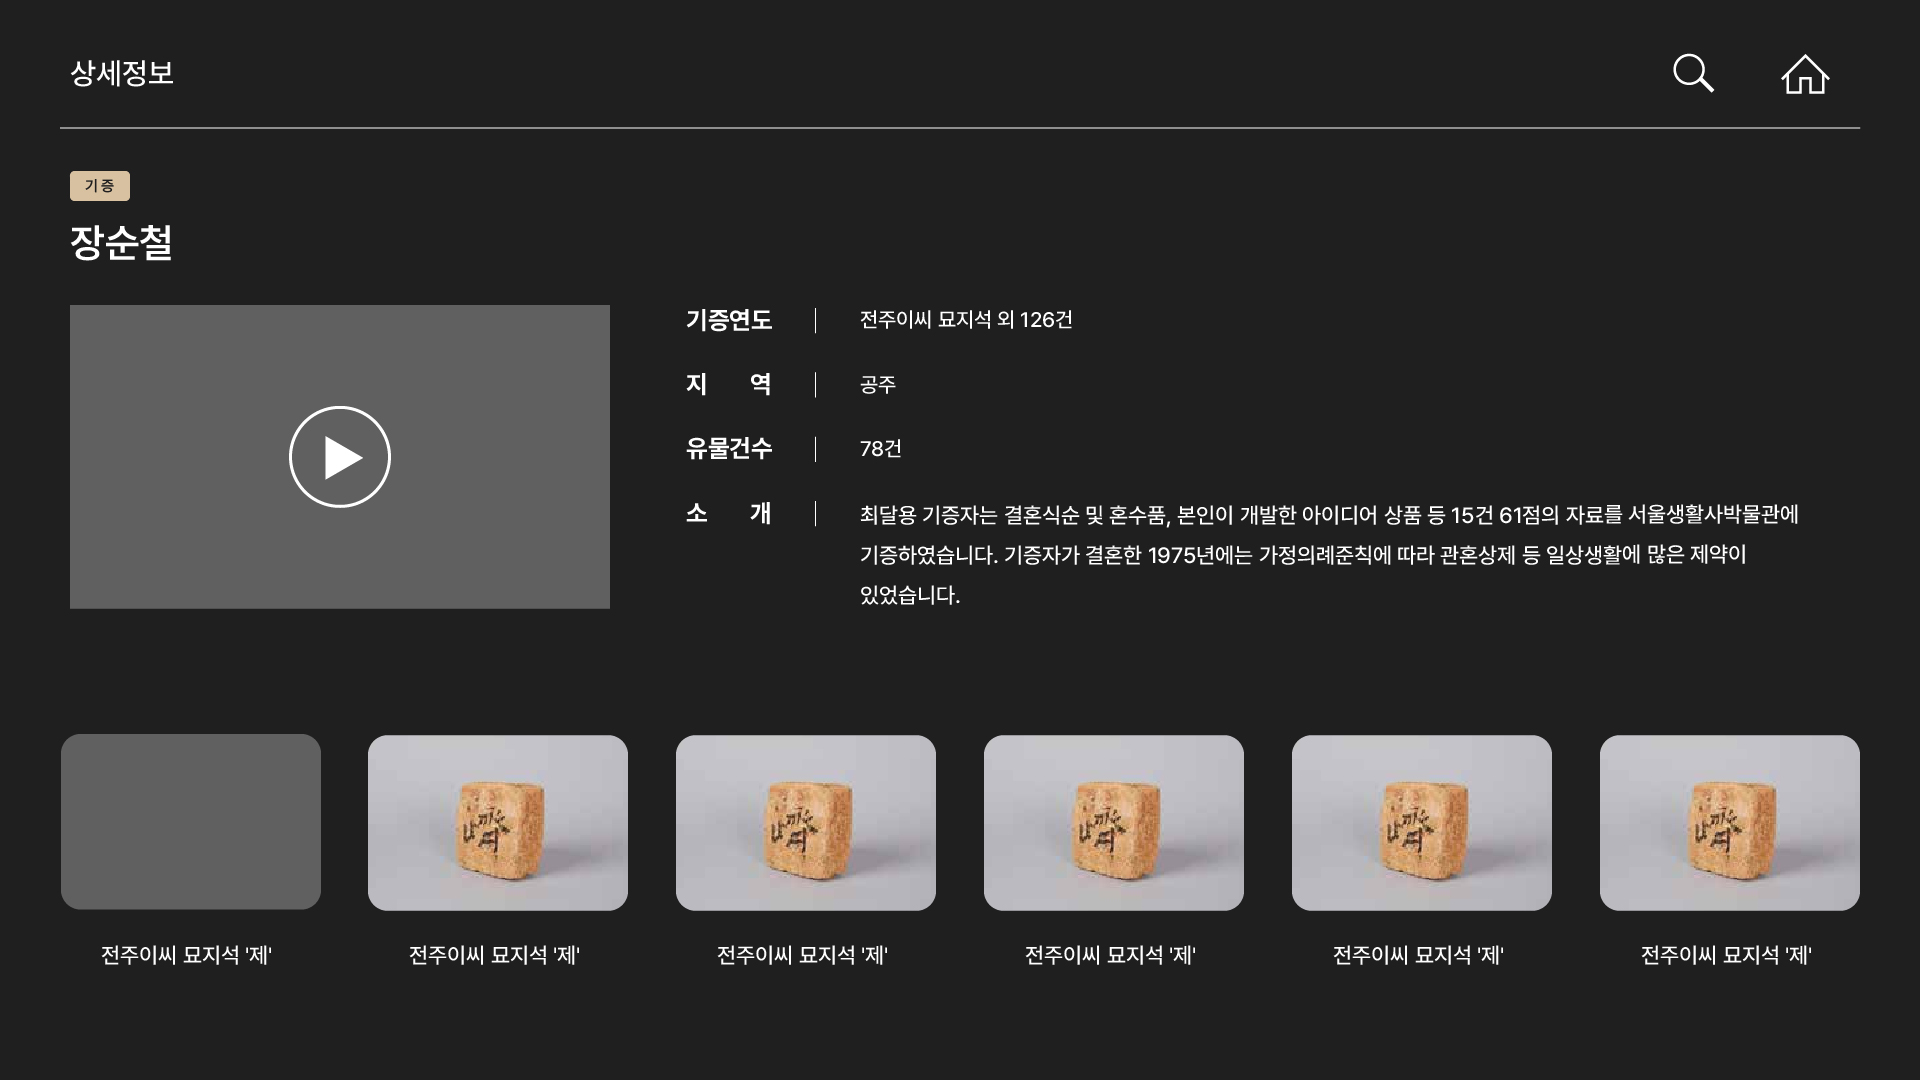Click the 전주이씨 묘지석 외 126건 text

966,320
